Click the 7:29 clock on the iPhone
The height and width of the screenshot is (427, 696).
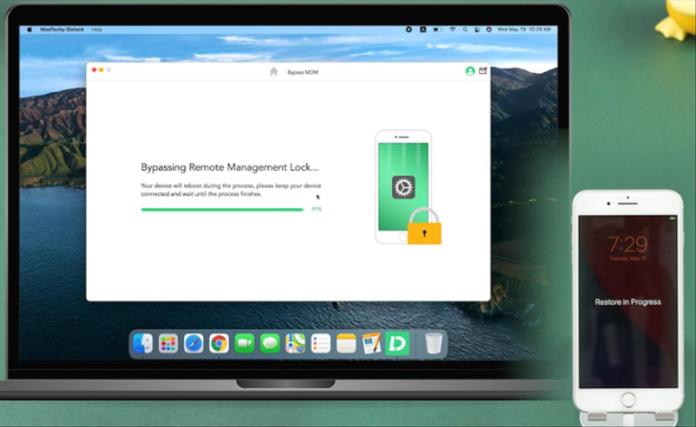click(628, 244)
